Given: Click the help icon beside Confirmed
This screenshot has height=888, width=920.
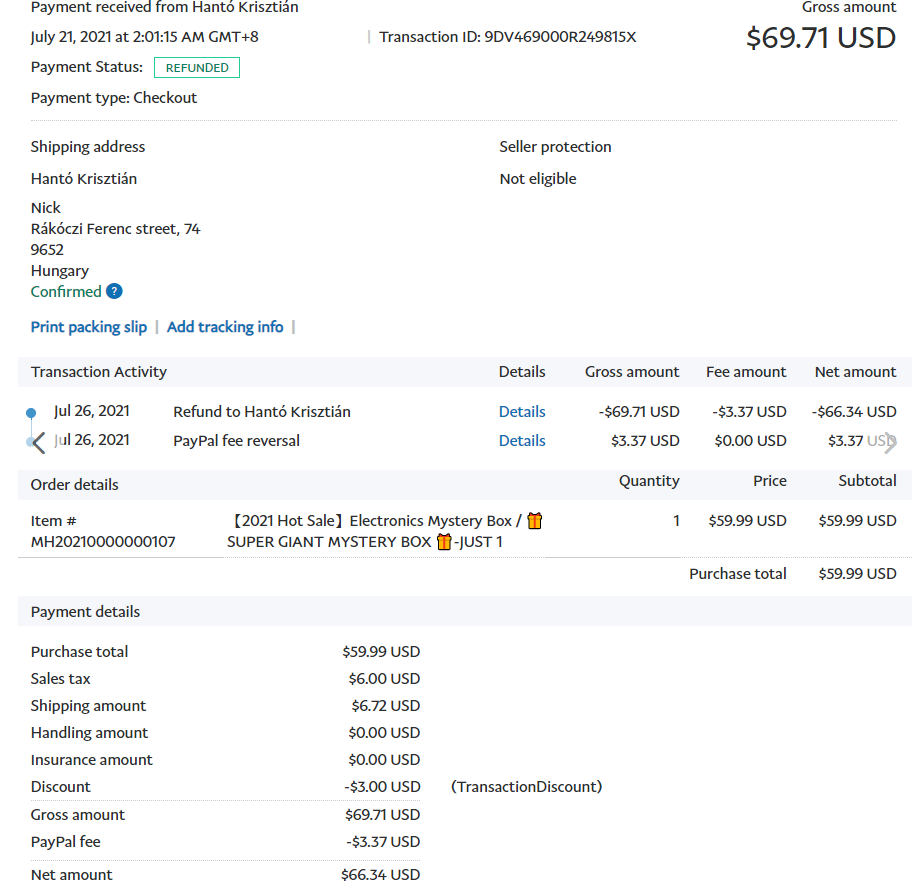Looking at the screenshot, I should pos(114,292).
